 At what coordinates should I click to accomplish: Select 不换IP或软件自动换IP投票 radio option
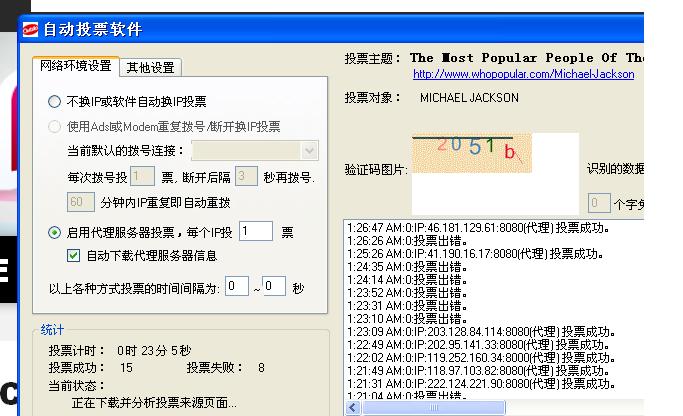click(x=54, y=102)
